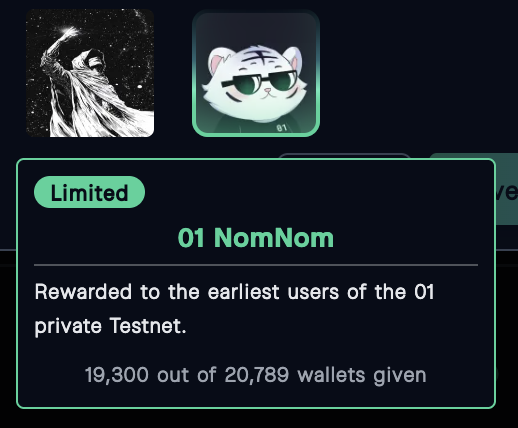Click the 20,789 total wallets number
This screenshot has width=518, height=428.
pos(257,375)
